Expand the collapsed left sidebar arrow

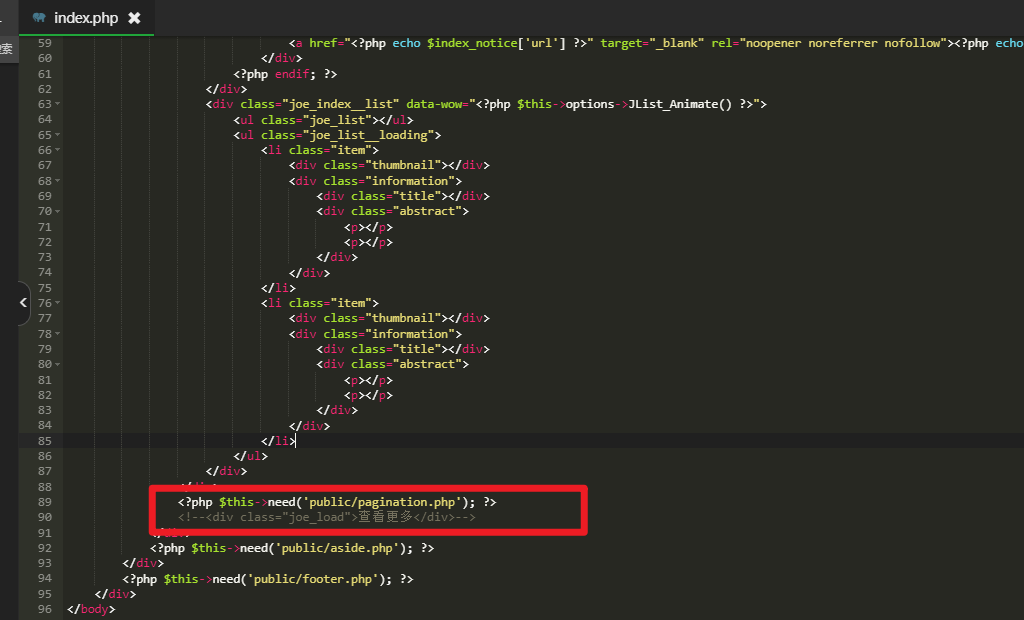(x=23, y=303)
